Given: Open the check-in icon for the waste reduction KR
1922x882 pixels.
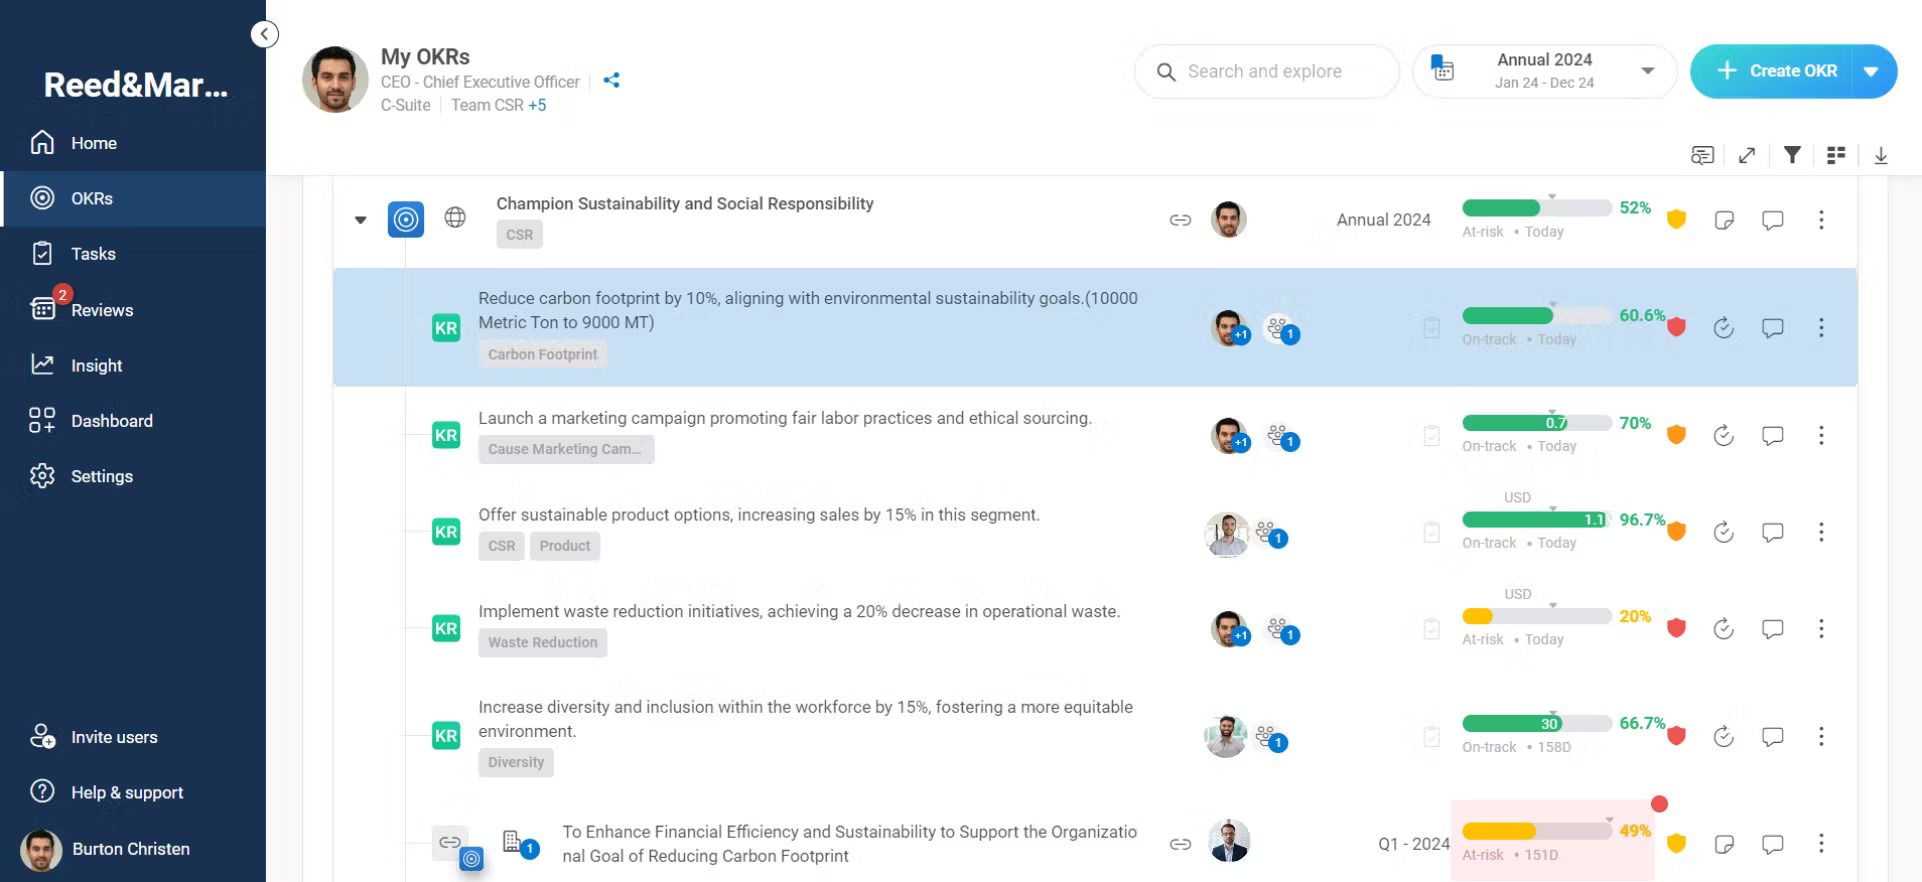Looking at the screenshot, I should (x=1723, y=628).
